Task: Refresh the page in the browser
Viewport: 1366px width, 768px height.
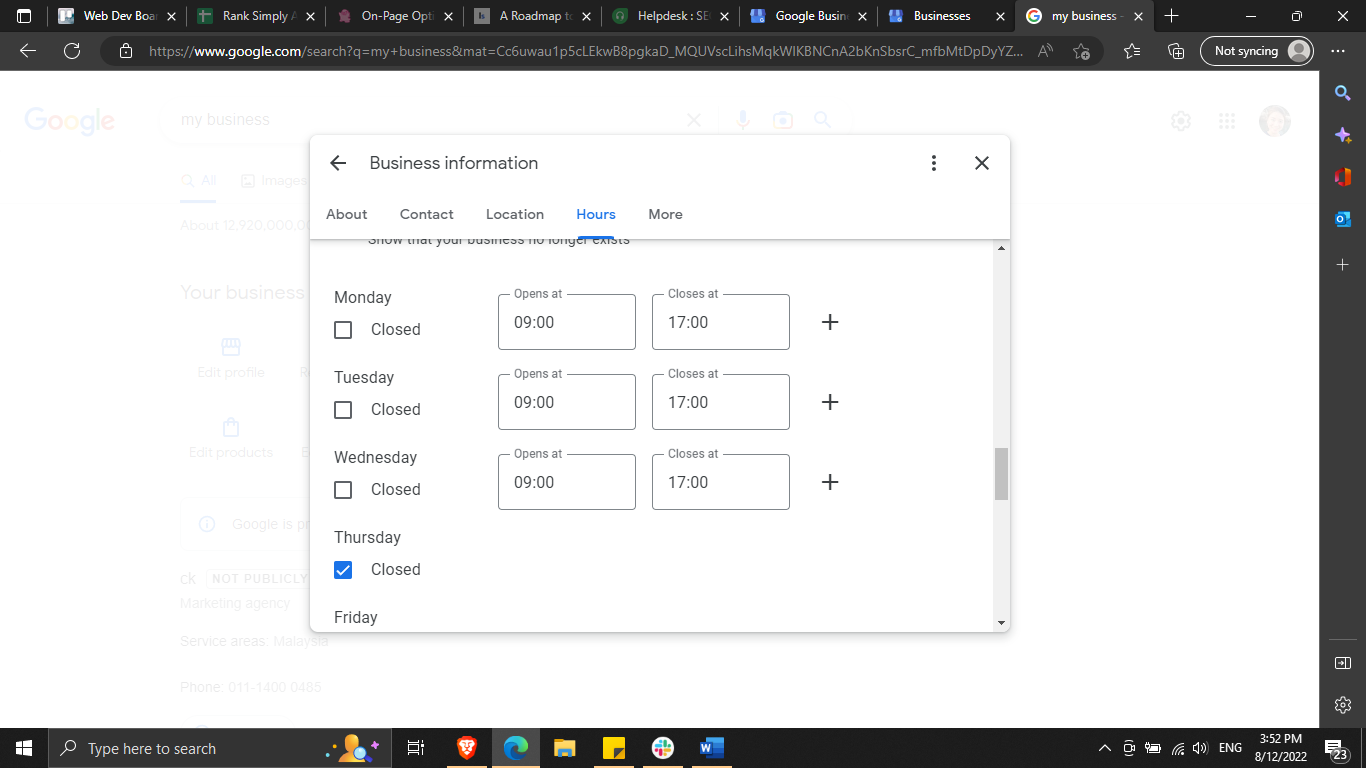Action: click(71, 51)
